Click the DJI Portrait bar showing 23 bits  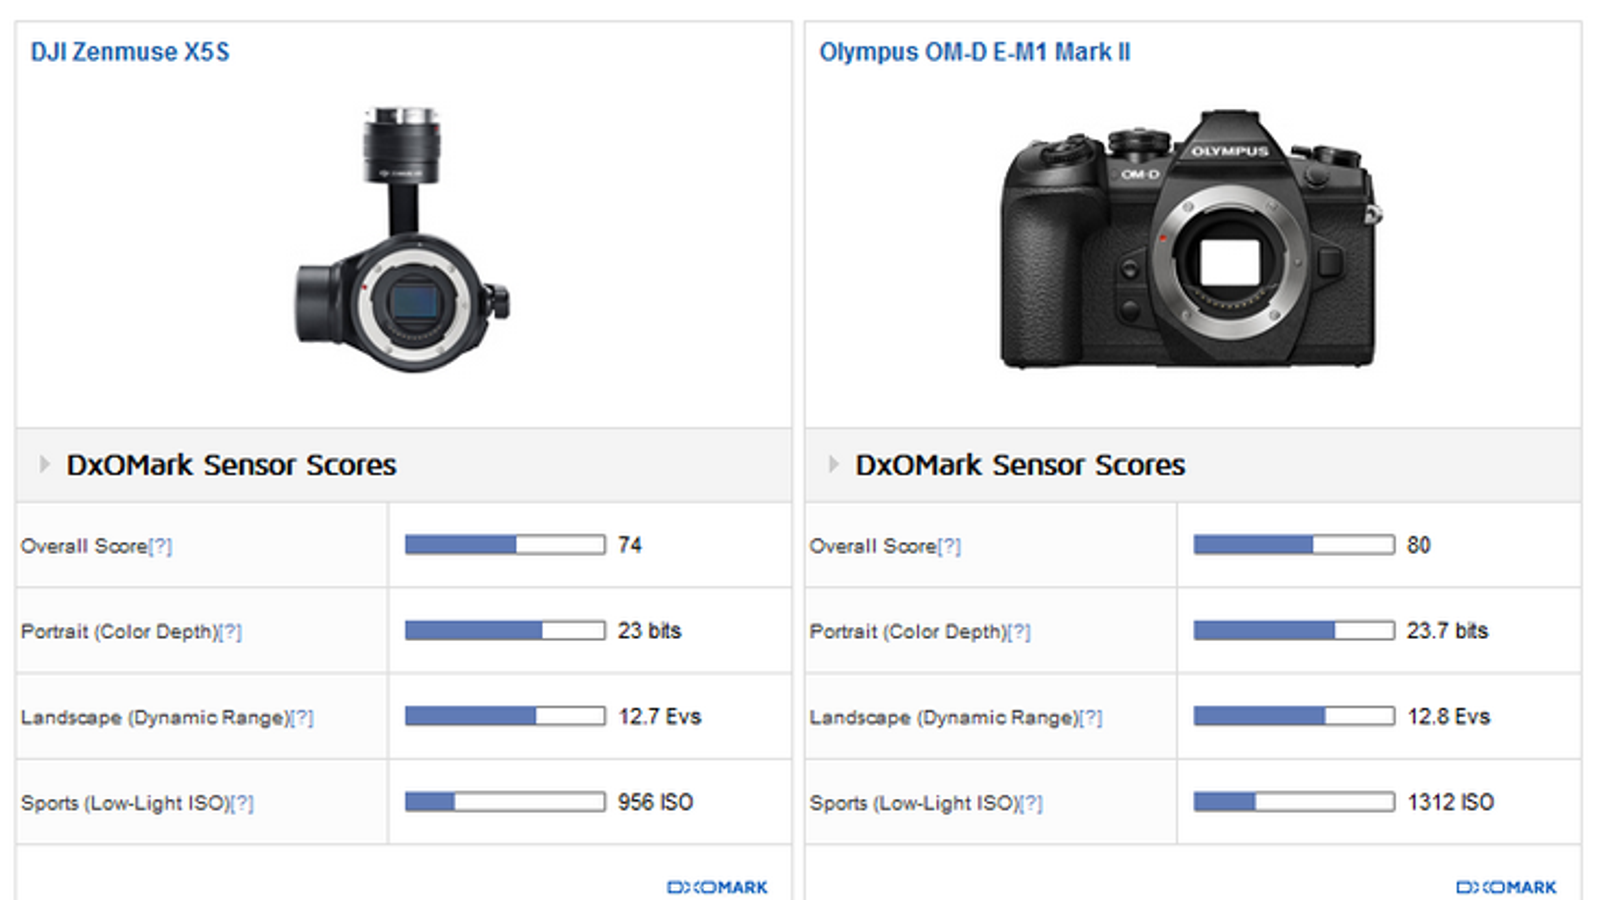[505, 631]
